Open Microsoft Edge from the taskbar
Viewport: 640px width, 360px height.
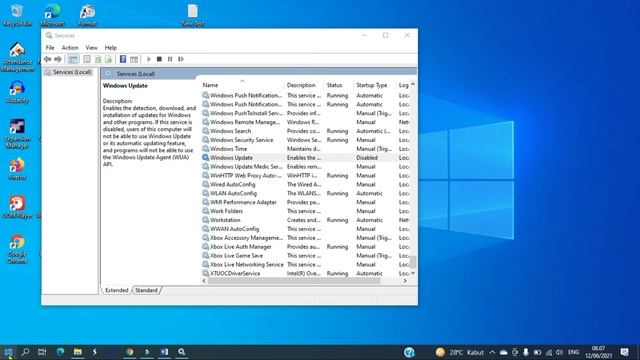(60, 352)
